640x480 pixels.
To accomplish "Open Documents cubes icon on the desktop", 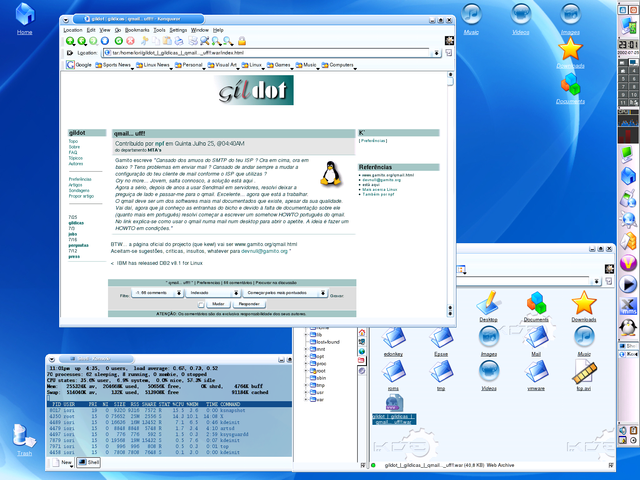I will coord(570,87).
